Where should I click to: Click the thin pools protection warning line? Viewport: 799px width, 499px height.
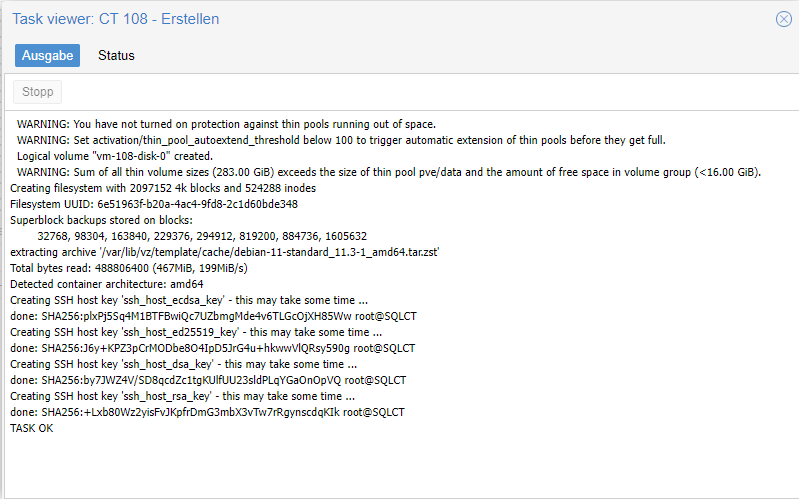[x=226, y=124]
